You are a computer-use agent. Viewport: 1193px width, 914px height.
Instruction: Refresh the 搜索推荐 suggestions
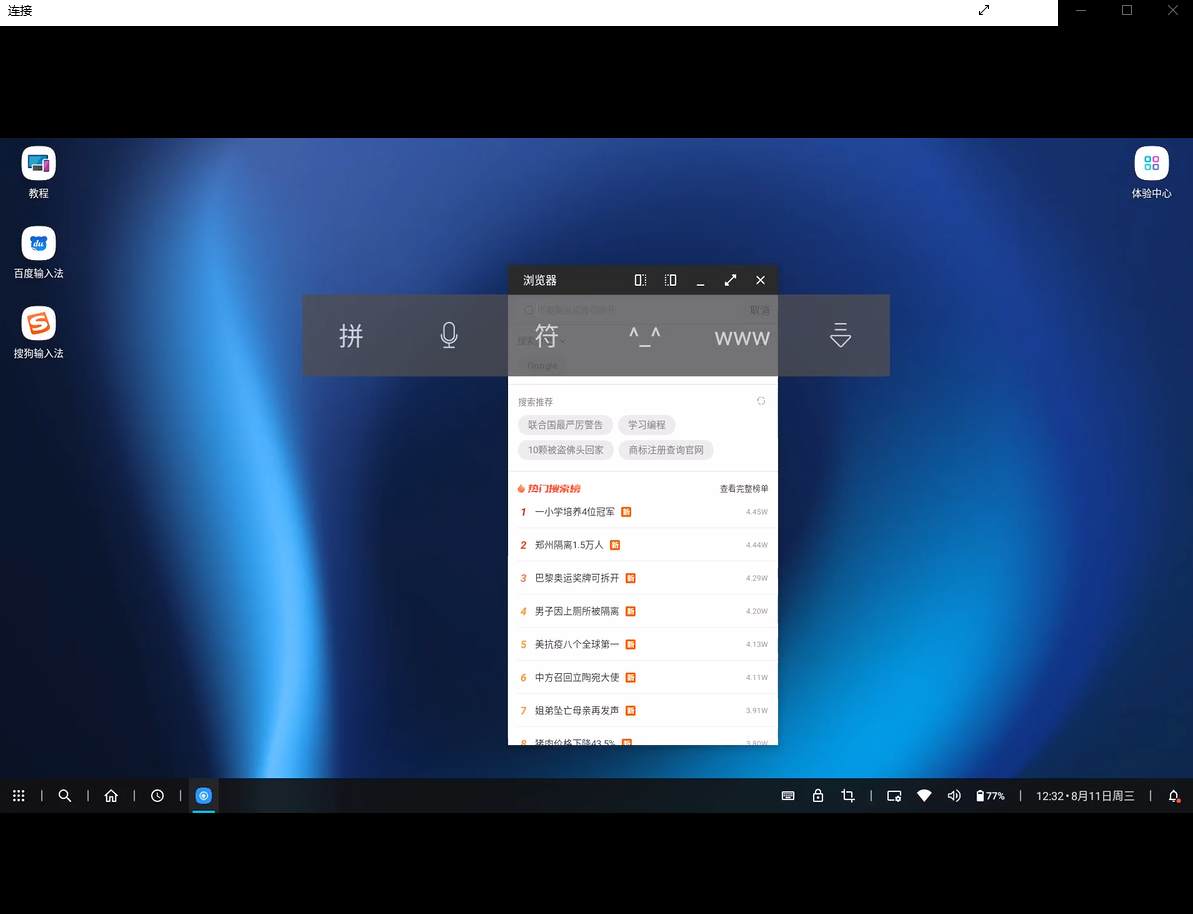[761, 401]
